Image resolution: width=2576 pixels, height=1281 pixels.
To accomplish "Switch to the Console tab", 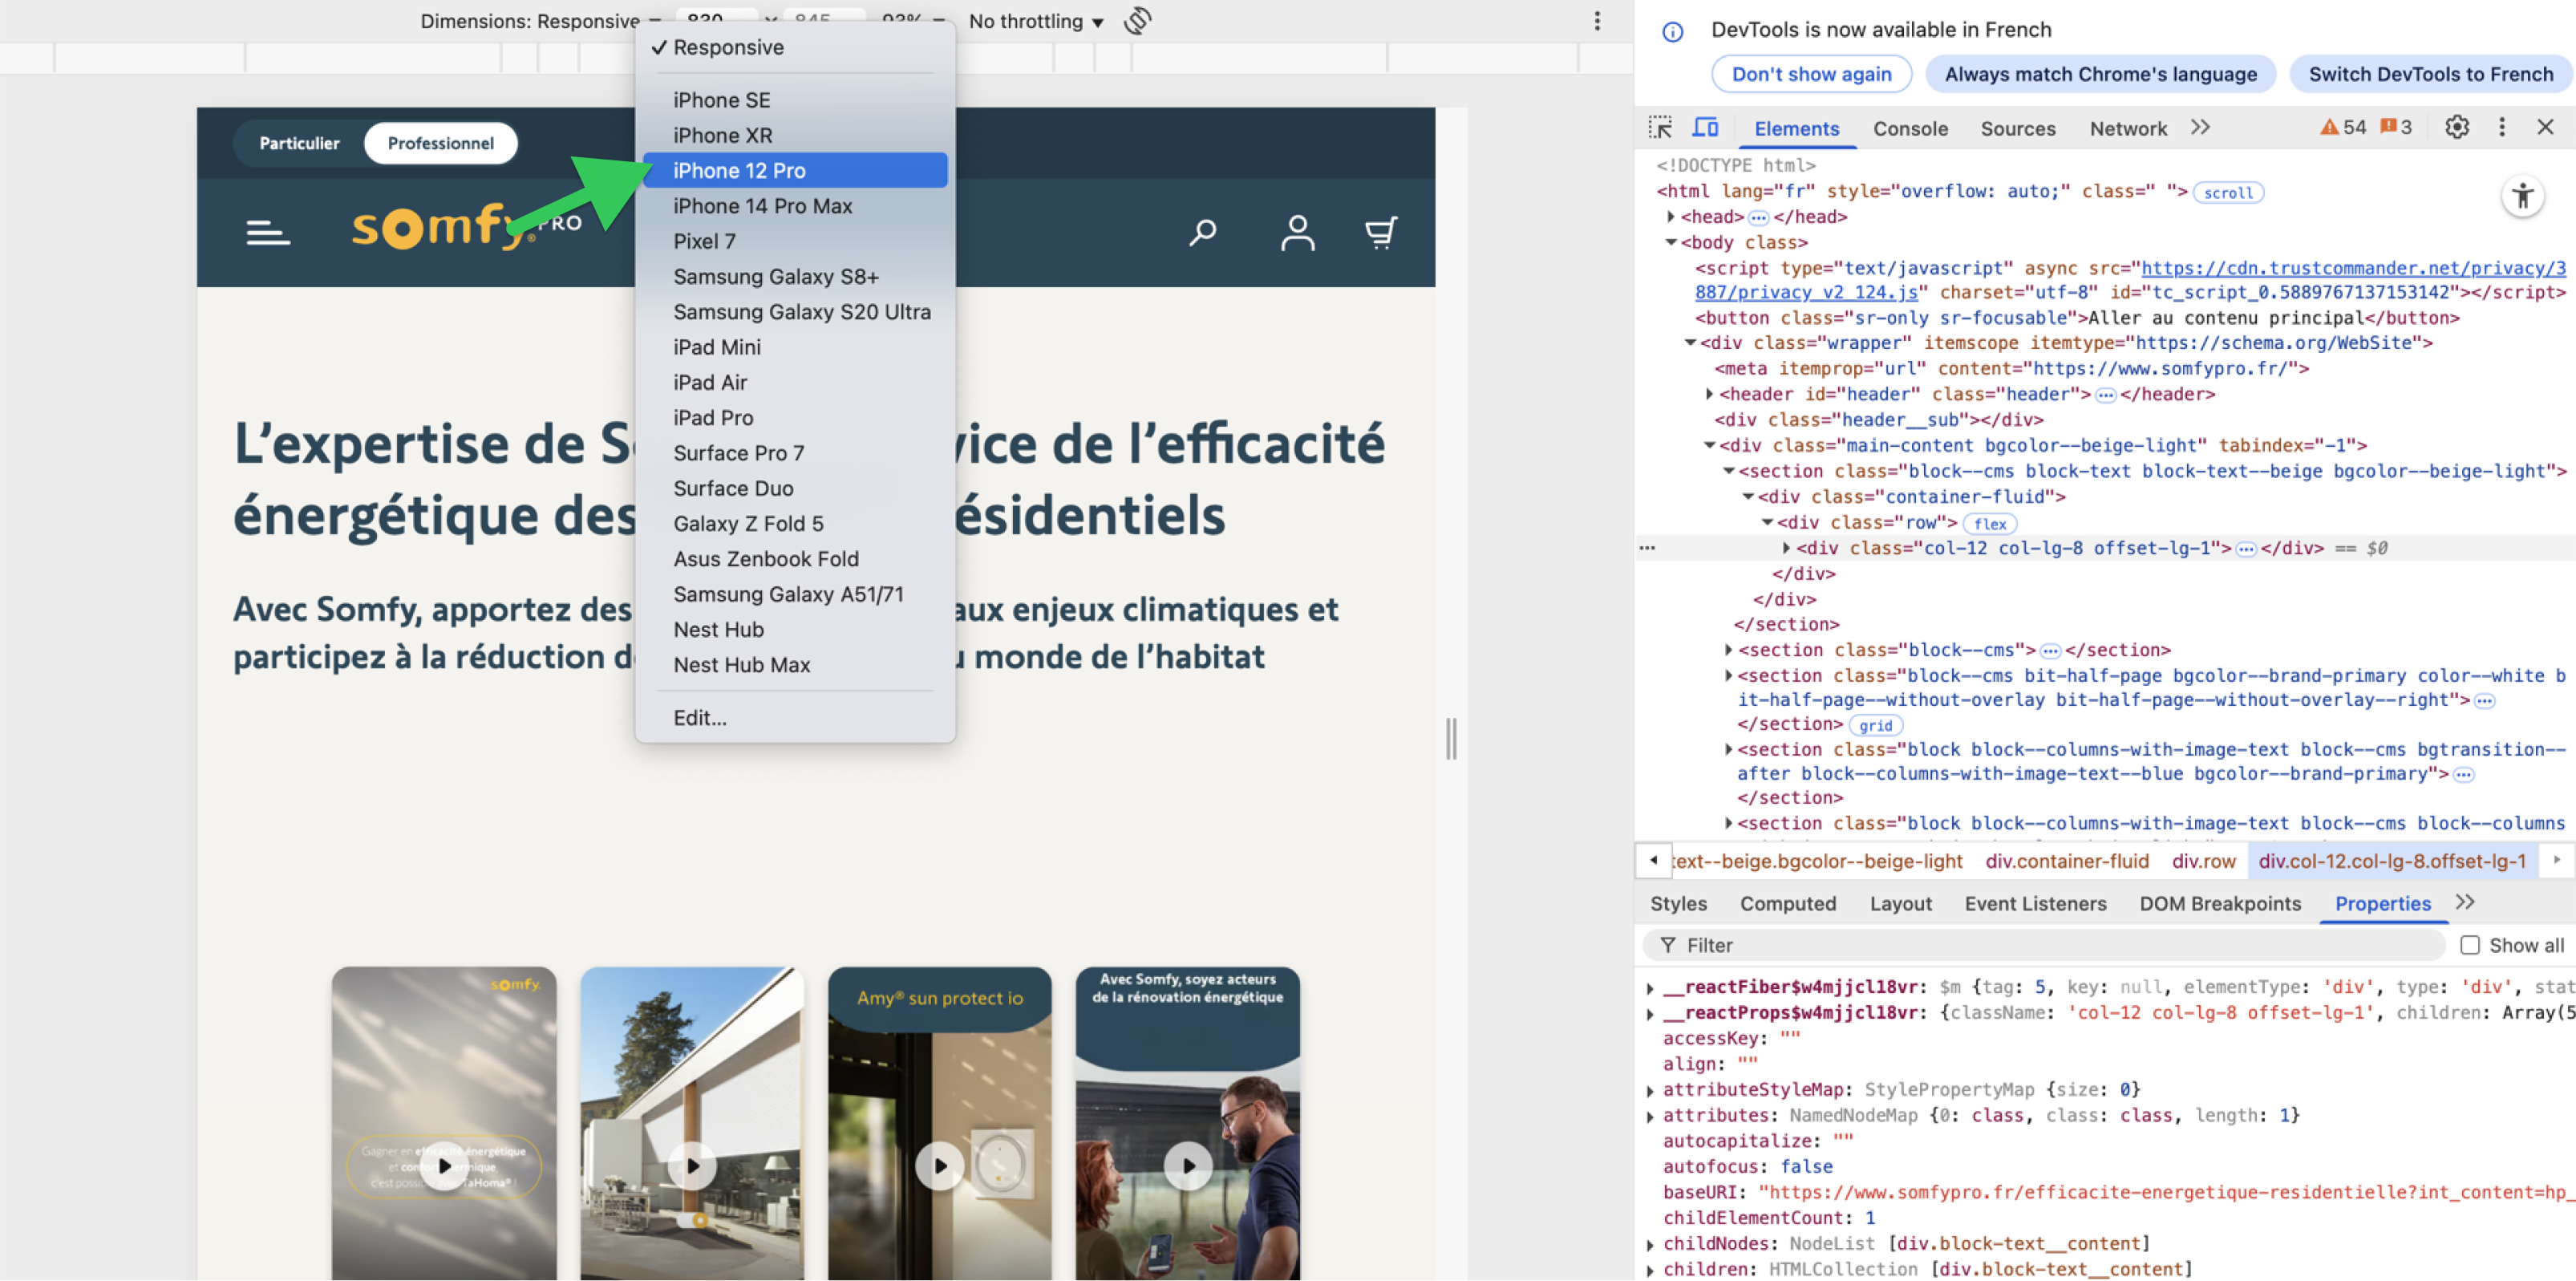I will pos(1910,128).
